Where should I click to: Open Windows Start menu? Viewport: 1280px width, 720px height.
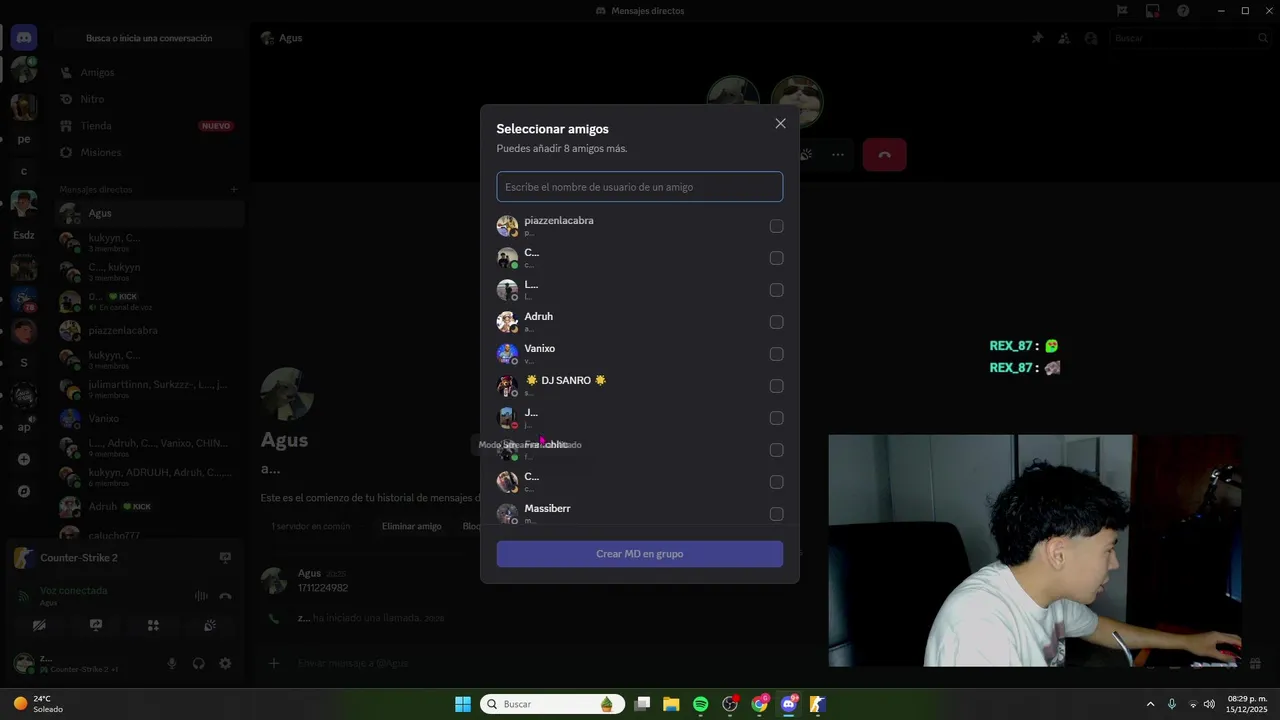coord(463,704)
